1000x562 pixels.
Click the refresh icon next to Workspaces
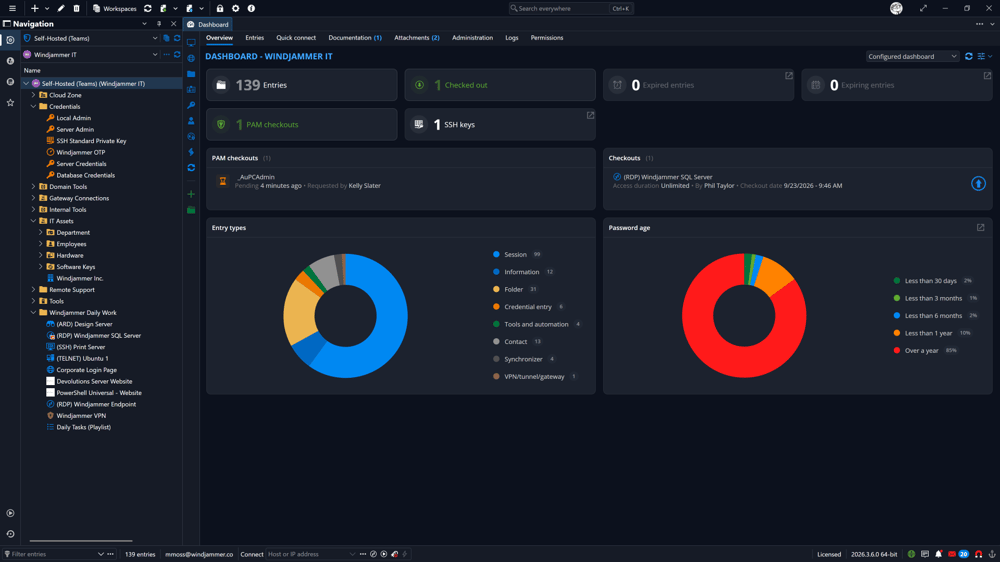(147, 8)
